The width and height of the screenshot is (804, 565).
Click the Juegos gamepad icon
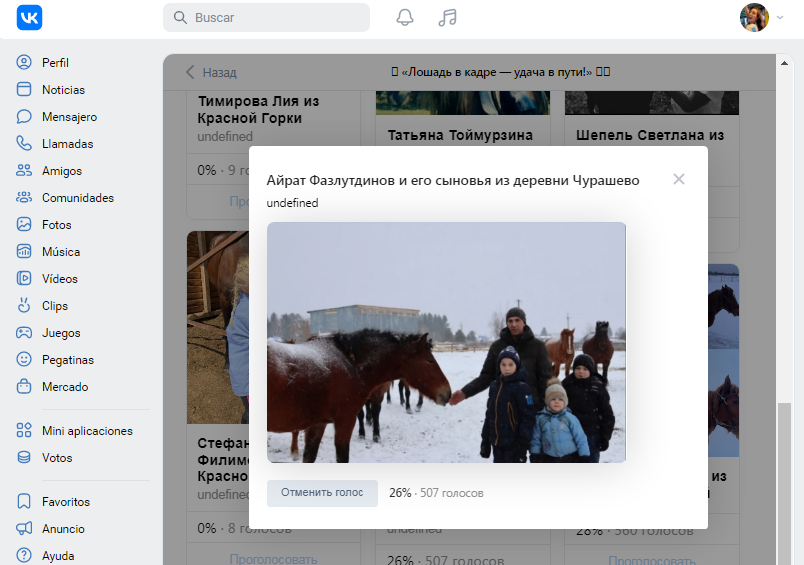(x=24, y=332)
